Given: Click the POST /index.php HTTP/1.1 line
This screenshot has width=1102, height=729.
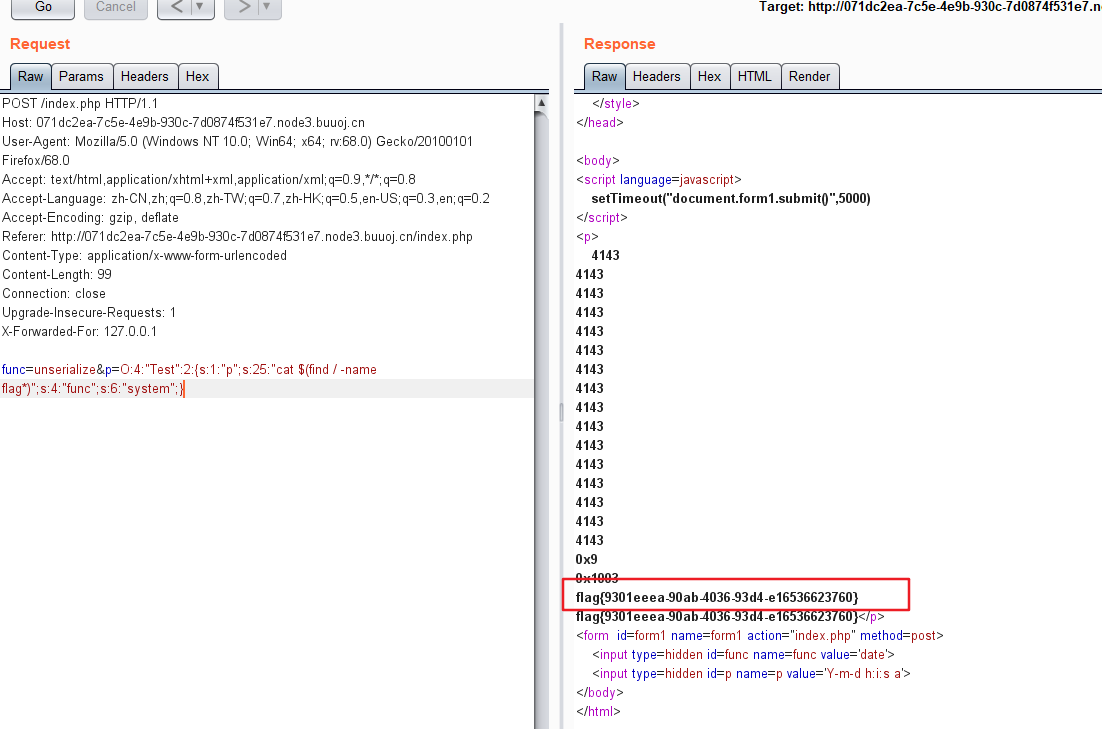Looking at the screenshot, I should click(x=80, y=103).
